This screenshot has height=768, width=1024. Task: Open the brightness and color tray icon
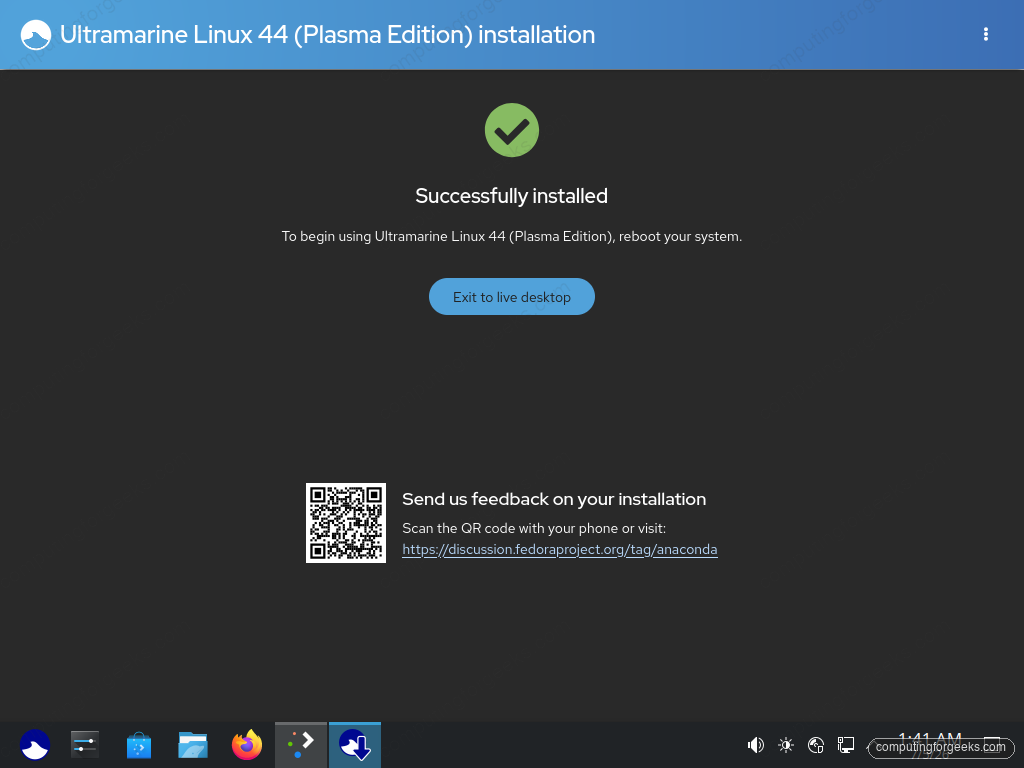(786, 745)
